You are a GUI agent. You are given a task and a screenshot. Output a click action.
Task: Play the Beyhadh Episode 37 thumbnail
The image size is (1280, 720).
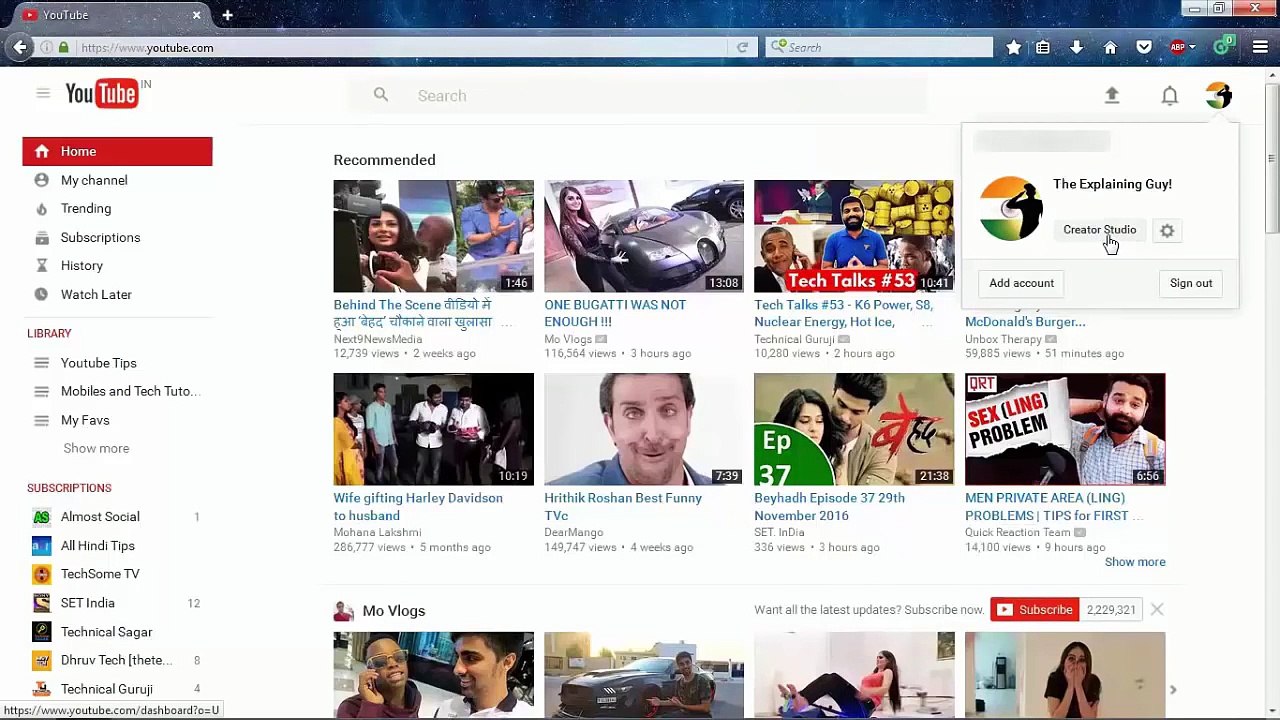[854, 429]
